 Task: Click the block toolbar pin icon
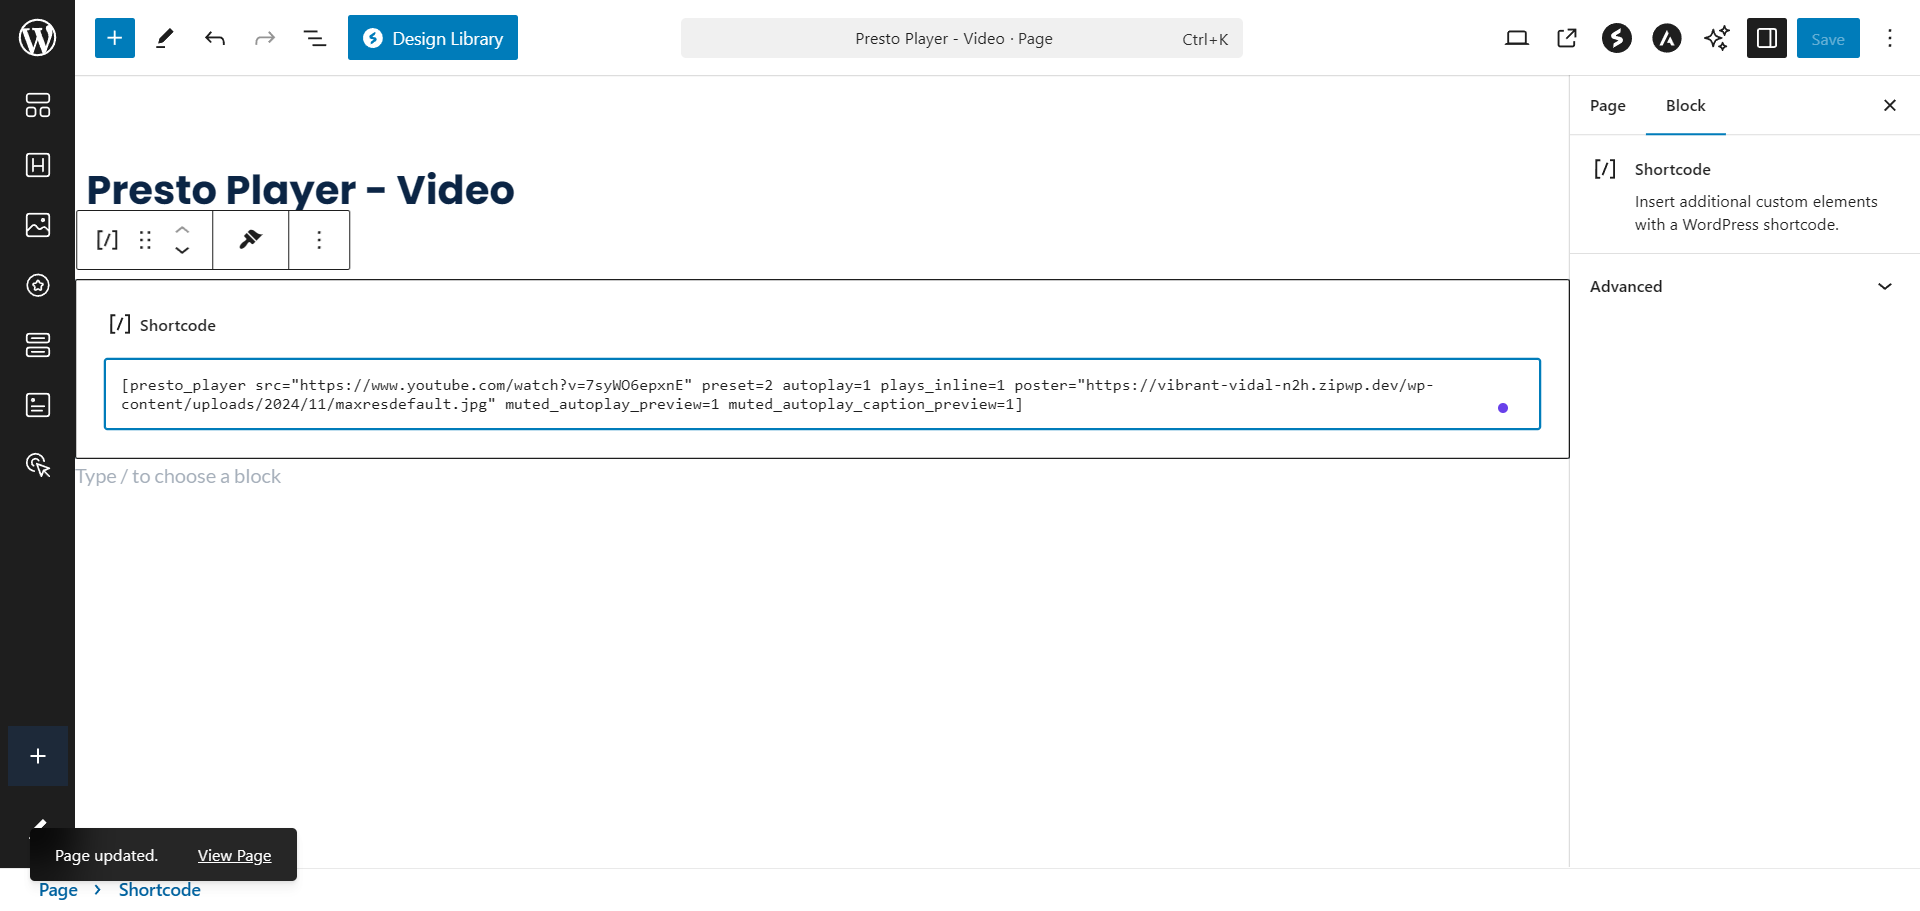251,240
